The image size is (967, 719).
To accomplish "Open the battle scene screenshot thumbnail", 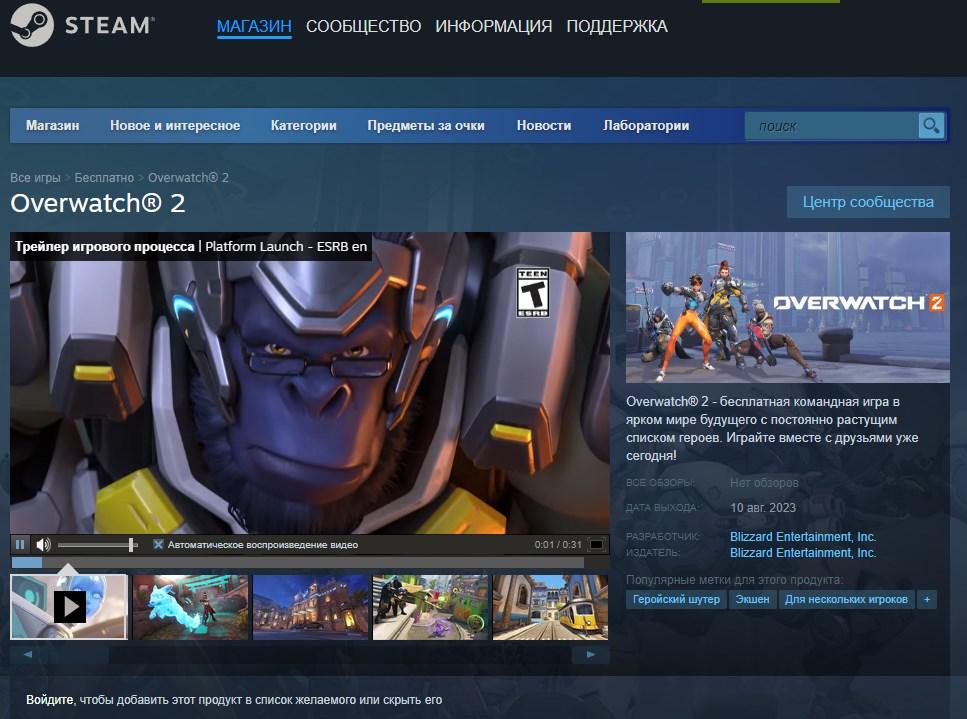I will [x=430, y=607].
